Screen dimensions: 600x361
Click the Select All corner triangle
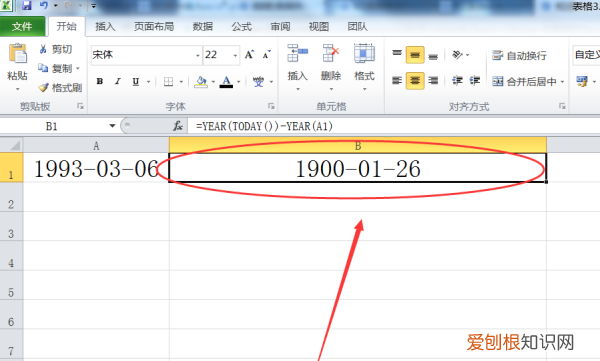(x=15, y=145)
